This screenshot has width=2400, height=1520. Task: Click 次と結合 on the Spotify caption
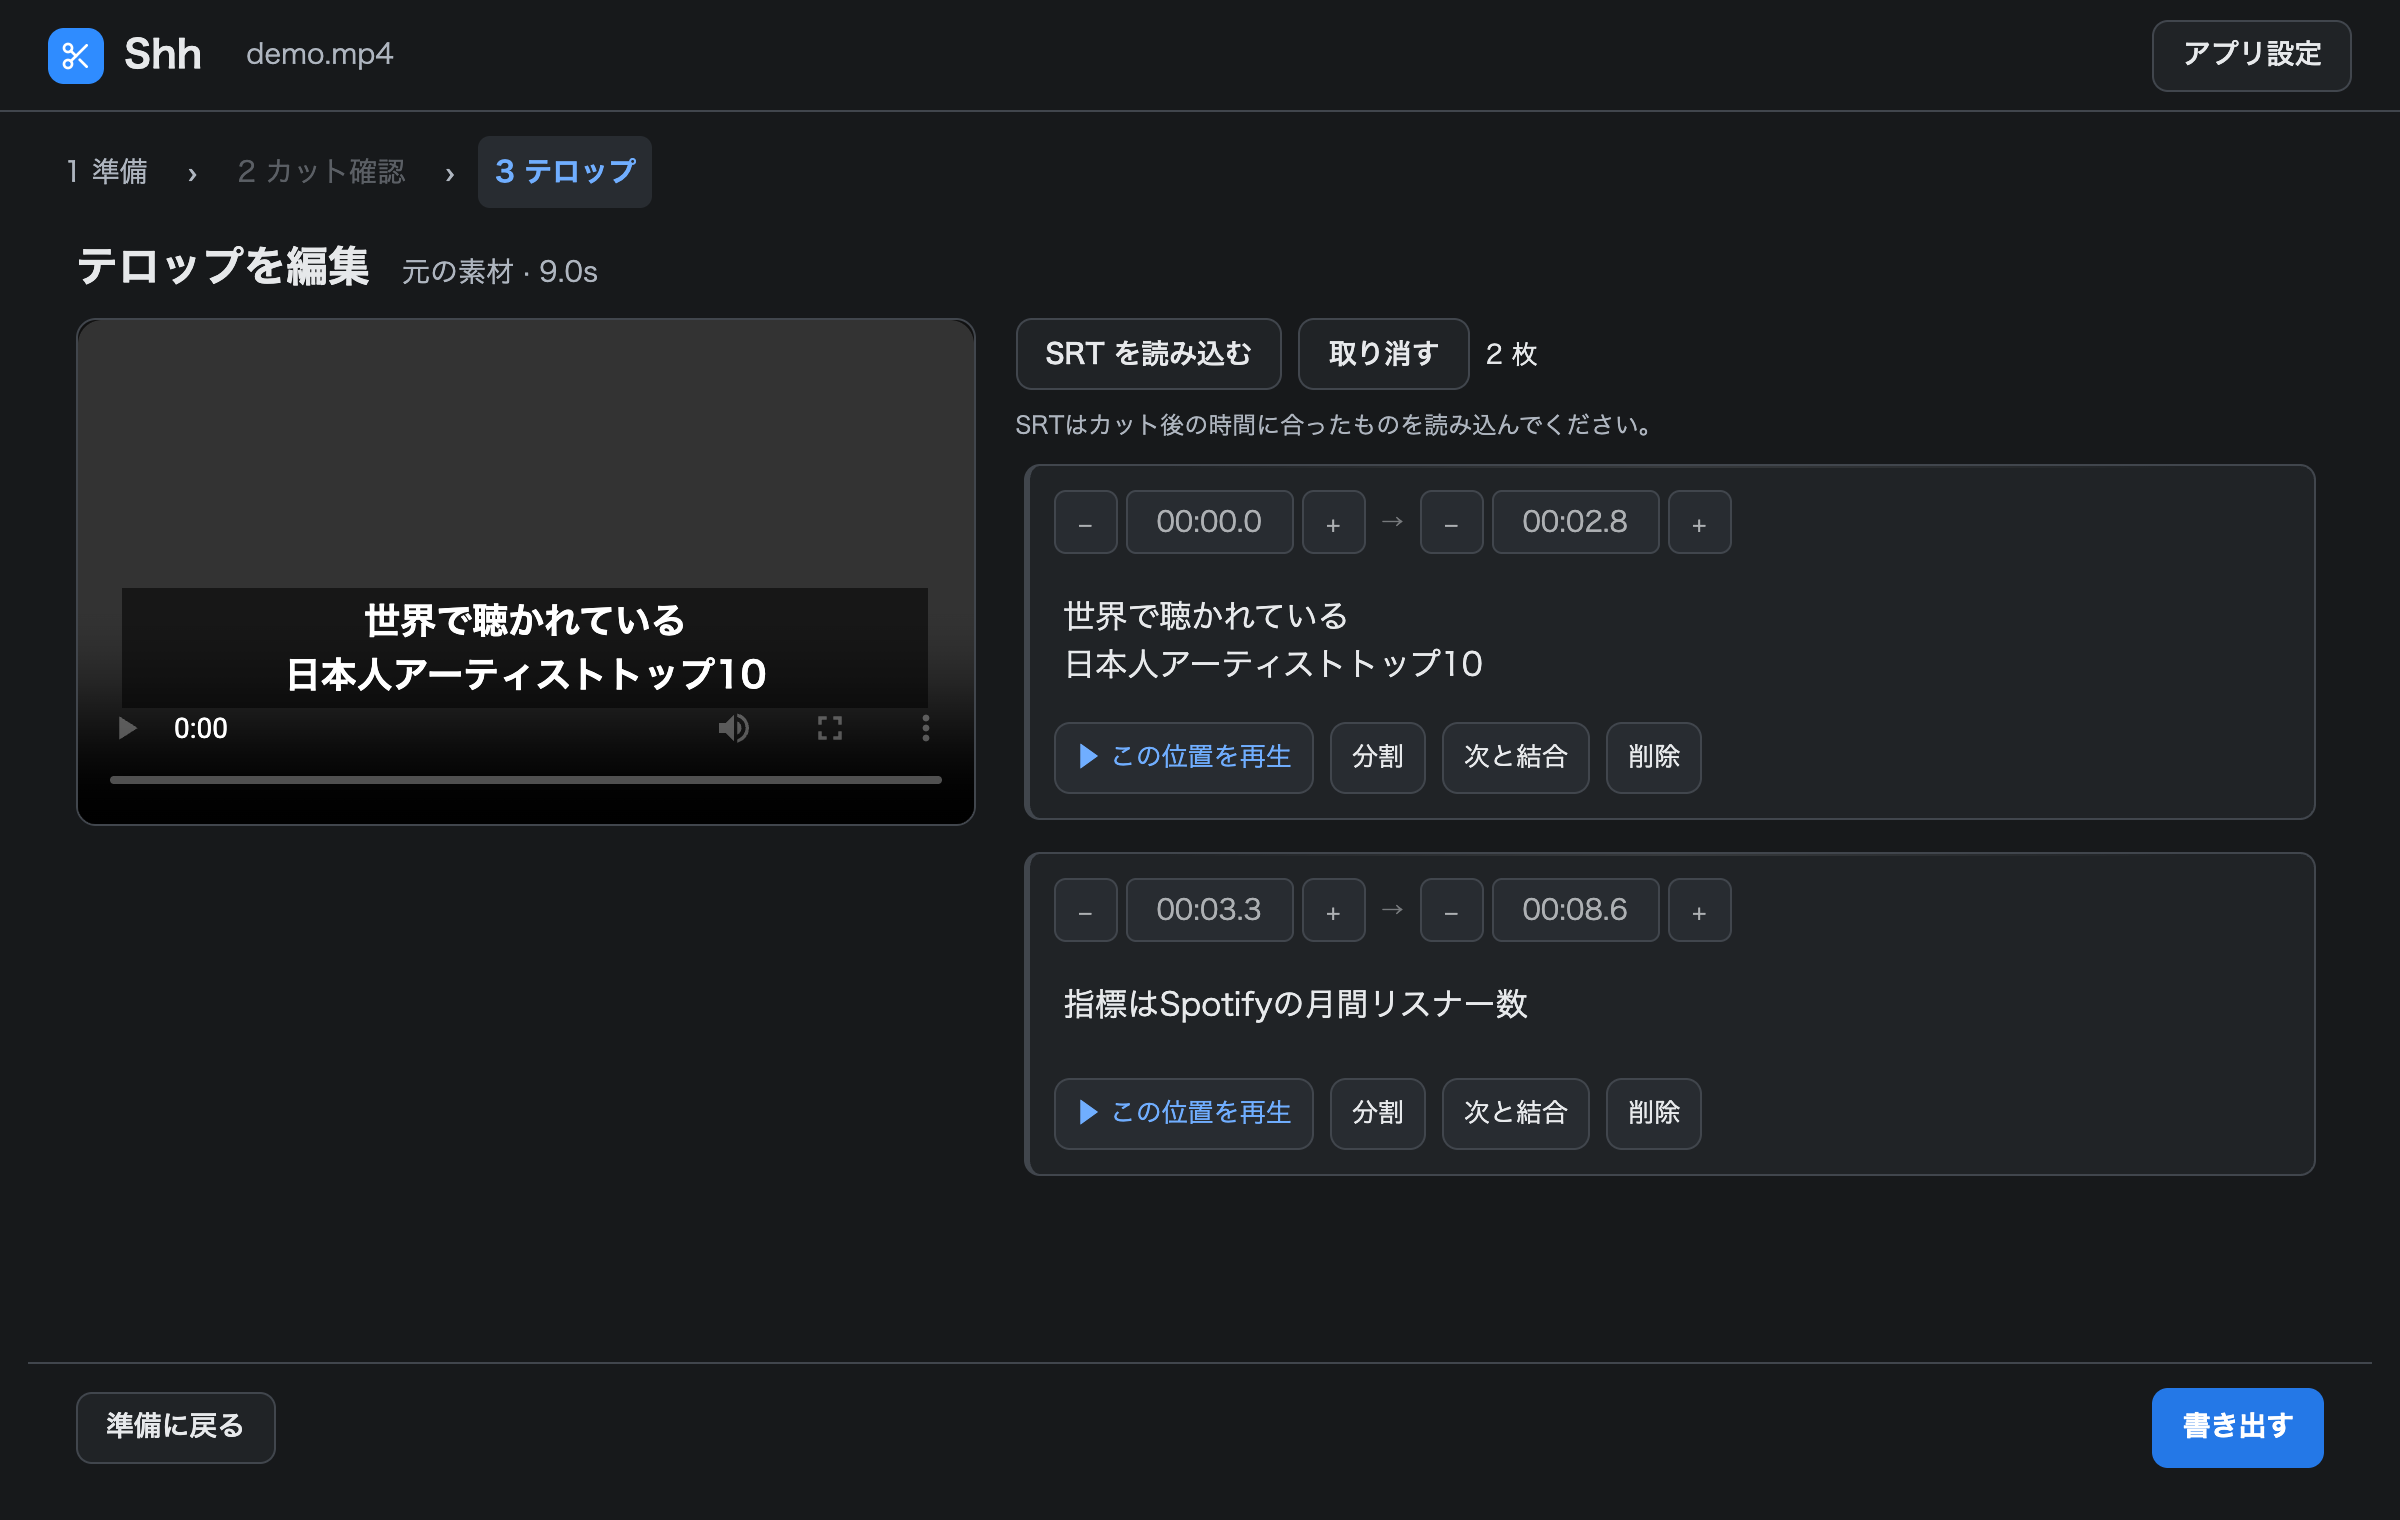point(1516,1113)
